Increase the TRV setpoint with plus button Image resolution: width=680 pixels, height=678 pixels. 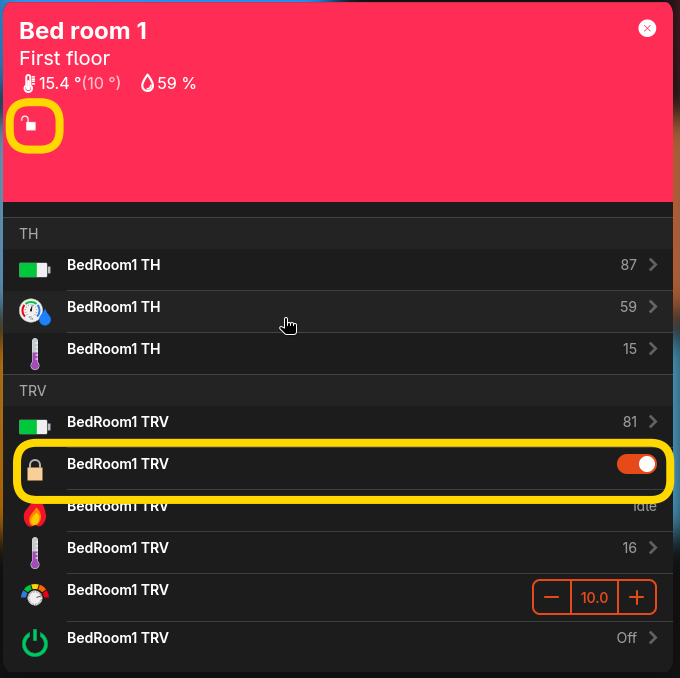pyautogui.click(x=637, y=598)
